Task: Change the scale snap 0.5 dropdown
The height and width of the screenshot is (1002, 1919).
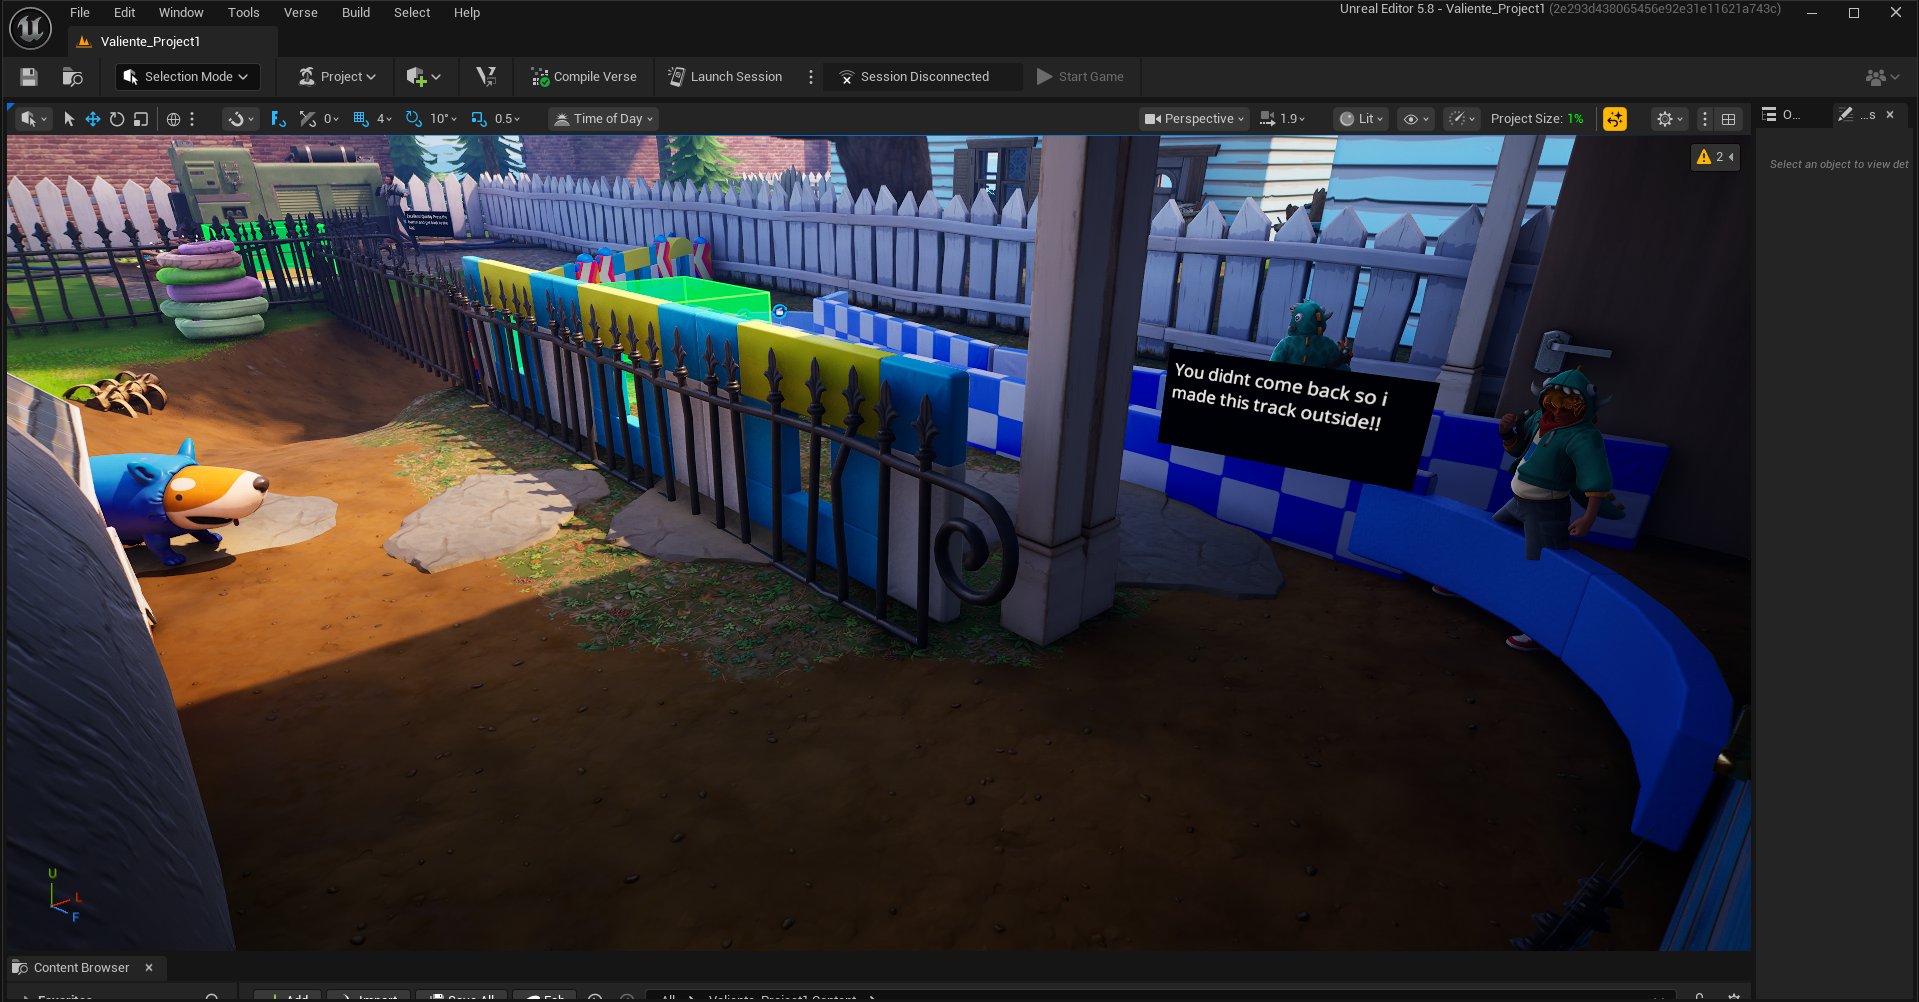Action: tap(508, 119)
